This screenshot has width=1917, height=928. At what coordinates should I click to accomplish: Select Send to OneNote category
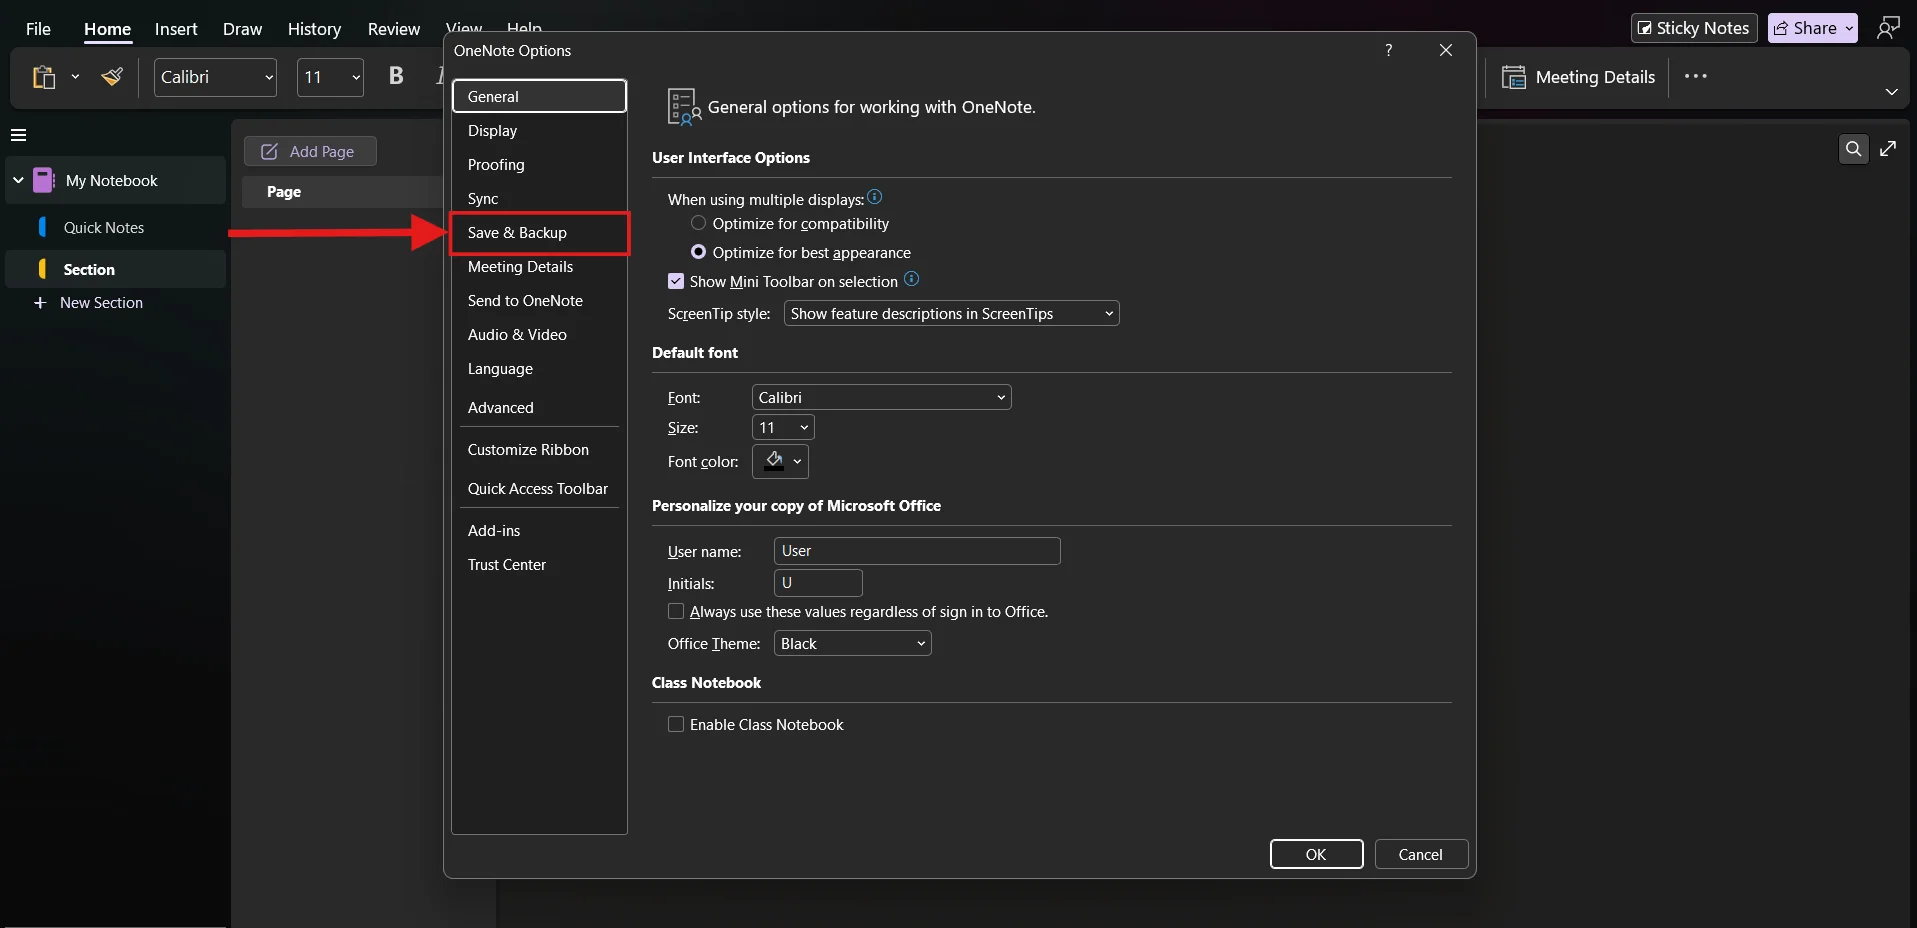pos(539,301)
